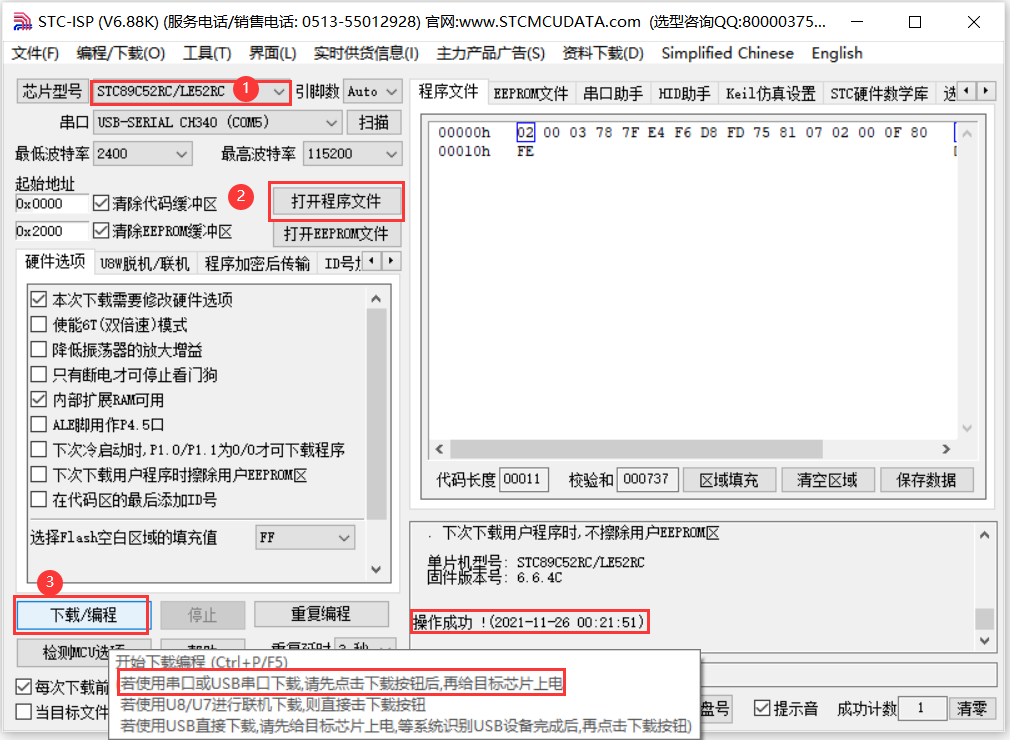Uncheck 清除EEPROM缓冲区 option
Screen dimensions: 1010x740
(x=102, y=231)
